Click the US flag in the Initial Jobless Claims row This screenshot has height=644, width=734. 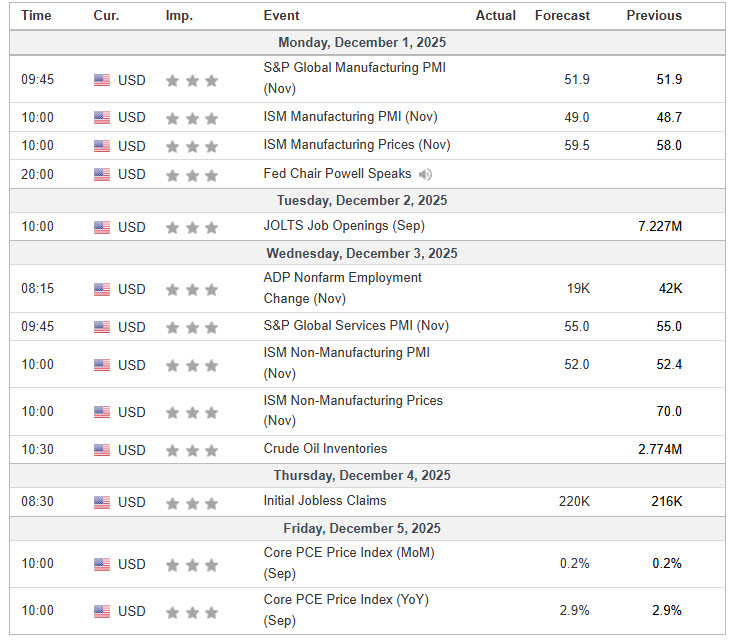(102, 503)
